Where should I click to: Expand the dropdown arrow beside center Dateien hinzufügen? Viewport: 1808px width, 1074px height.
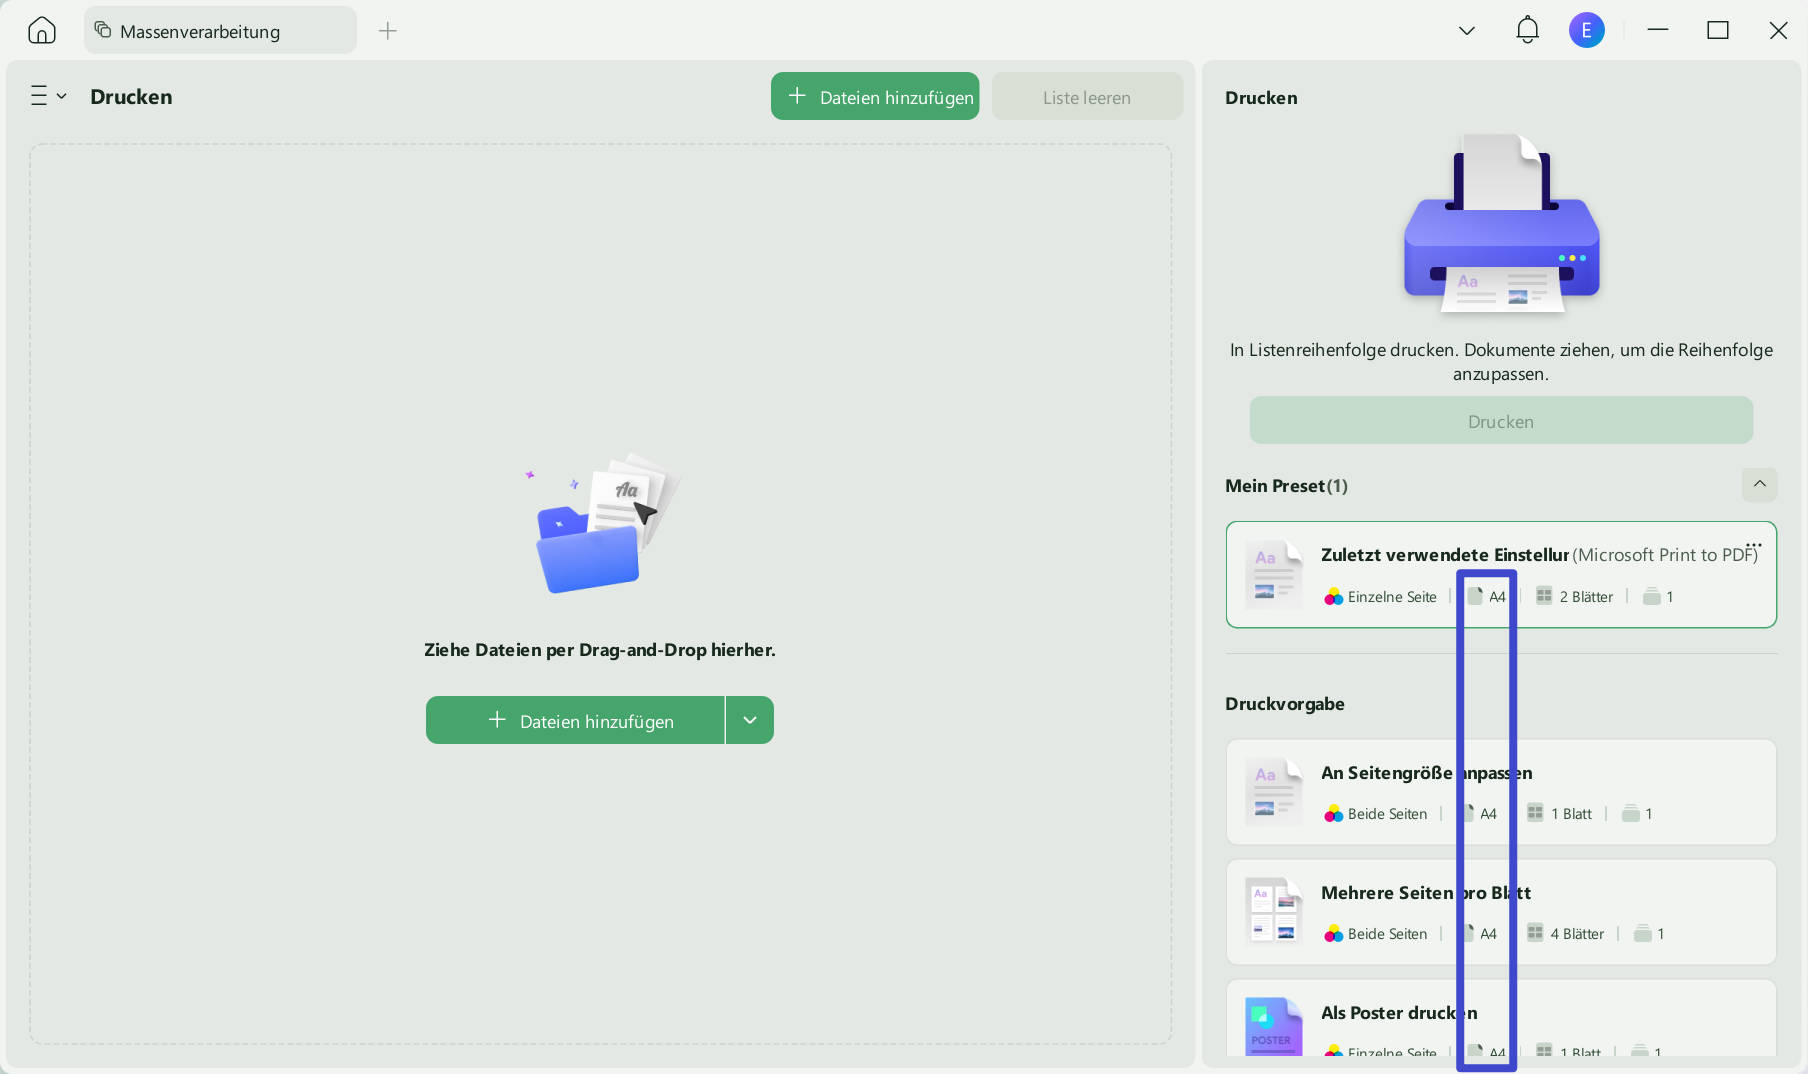click(x=750, y=720)
